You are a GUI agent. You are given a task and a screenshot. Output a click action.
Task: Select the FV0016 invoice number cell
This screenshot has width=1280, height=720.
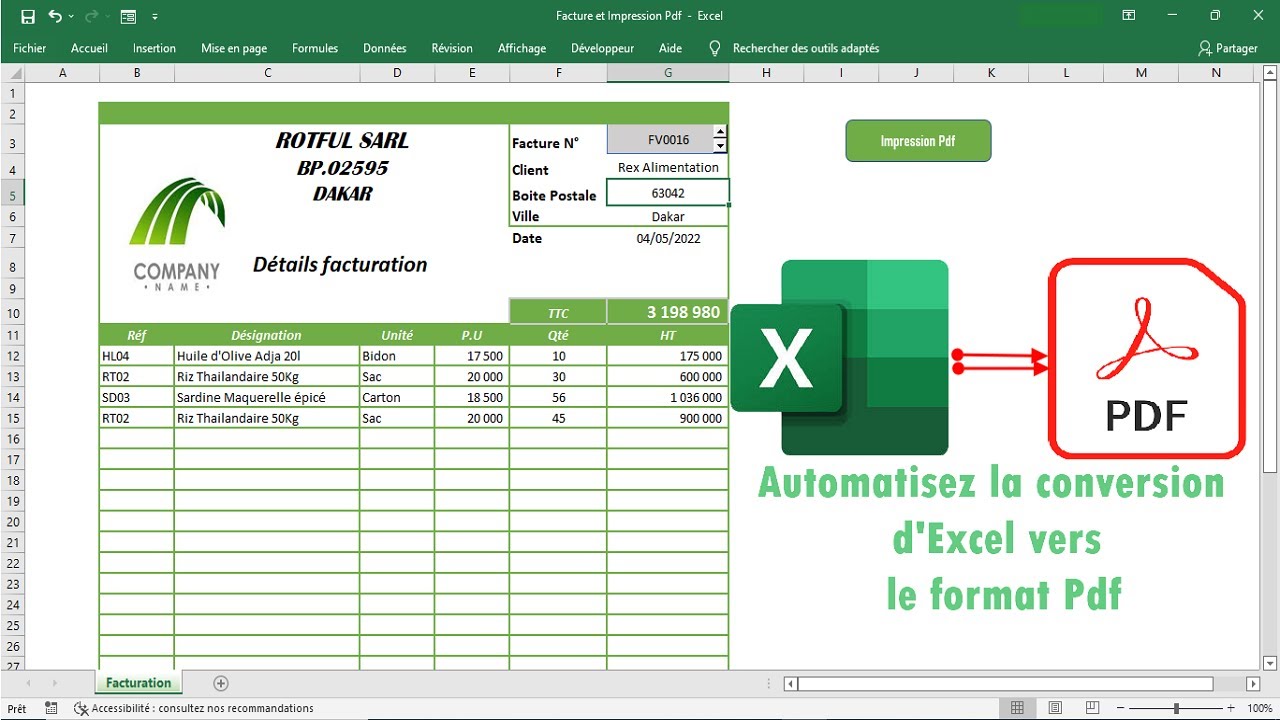point(660,140)
